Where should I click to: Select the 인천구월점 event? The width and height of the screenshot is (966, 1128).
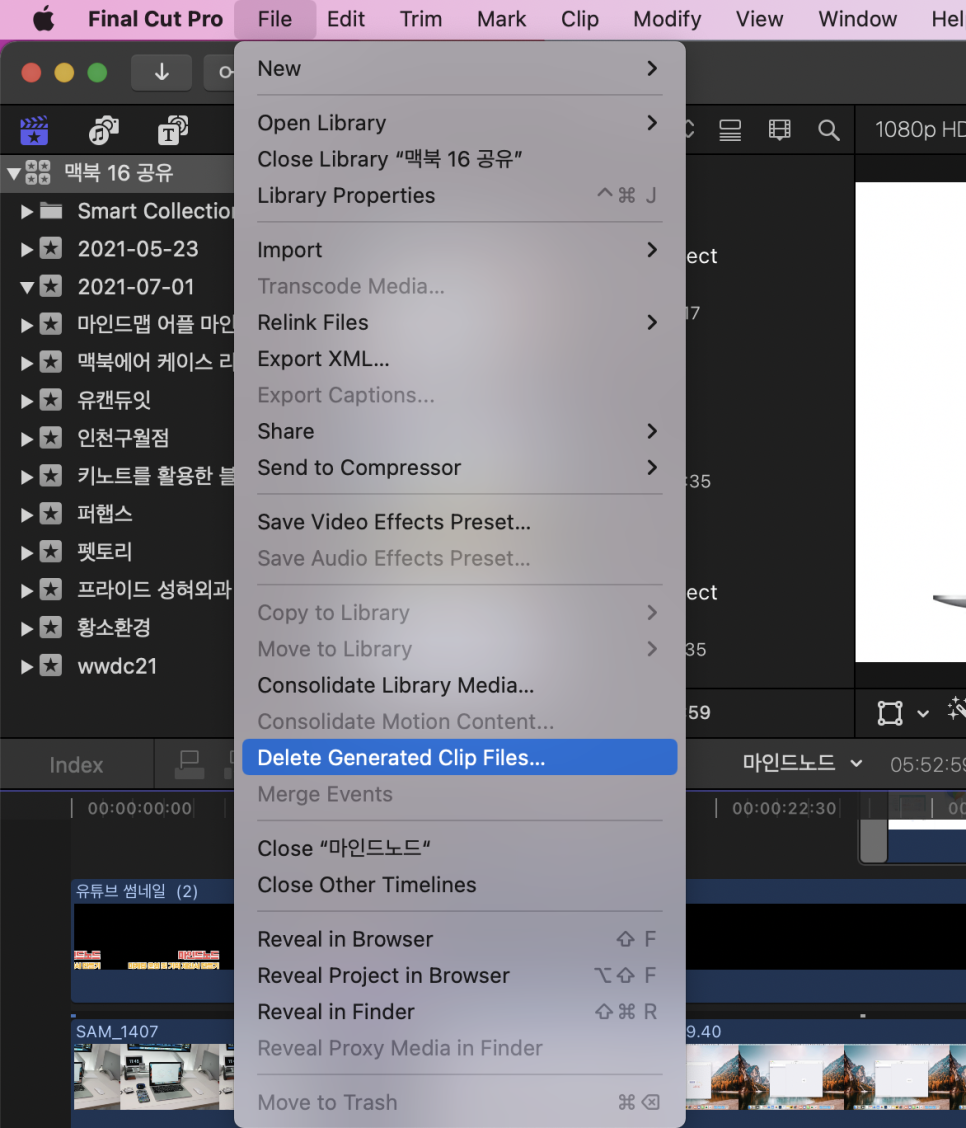pyautogui.click(x=123, y=438)
